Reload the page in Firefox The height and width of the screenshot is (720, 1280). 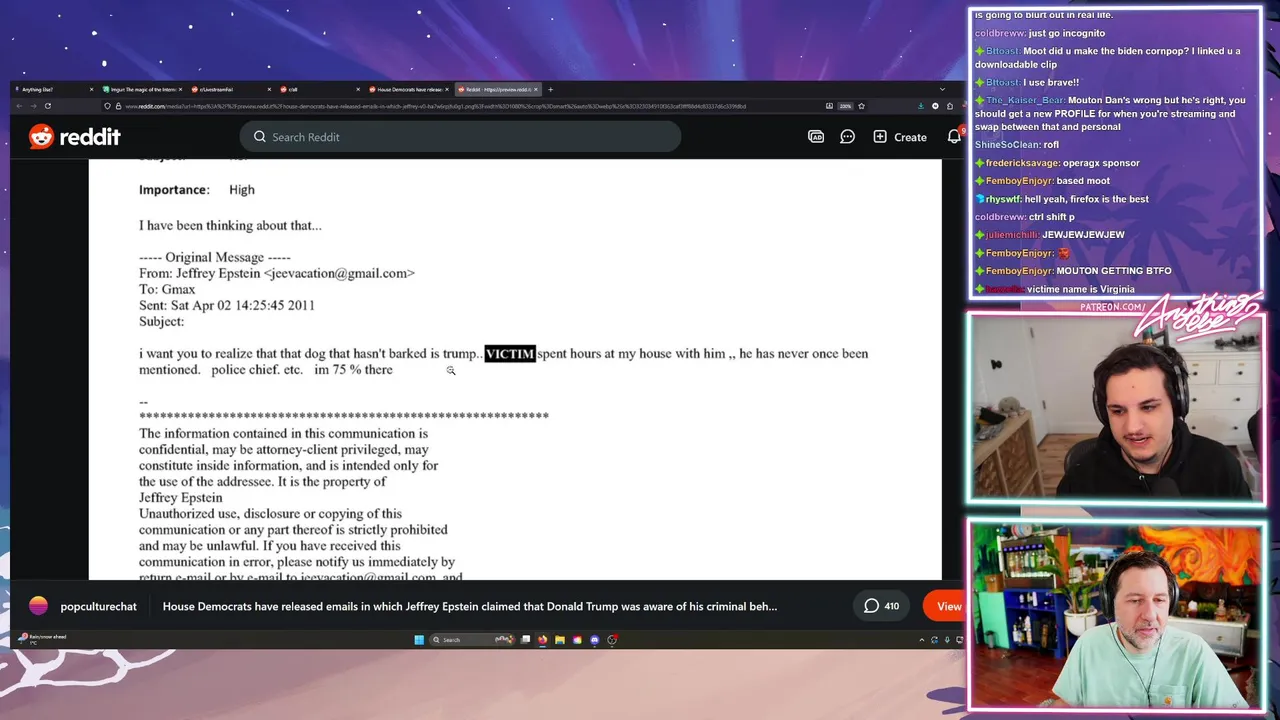[x=47, y=106]
